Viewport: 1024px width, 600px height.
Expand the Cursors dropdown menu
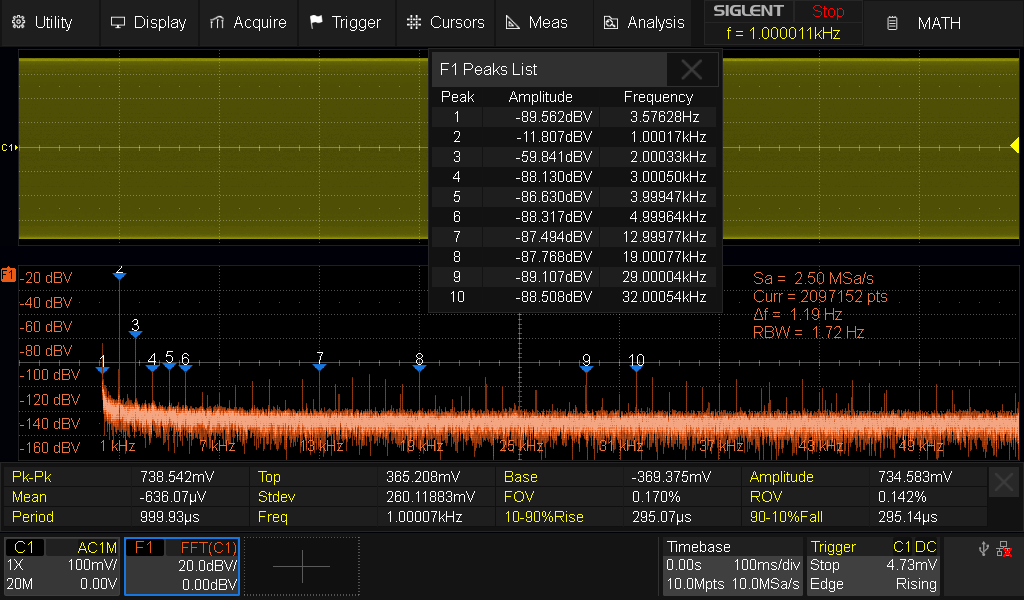tap(446, 22)
